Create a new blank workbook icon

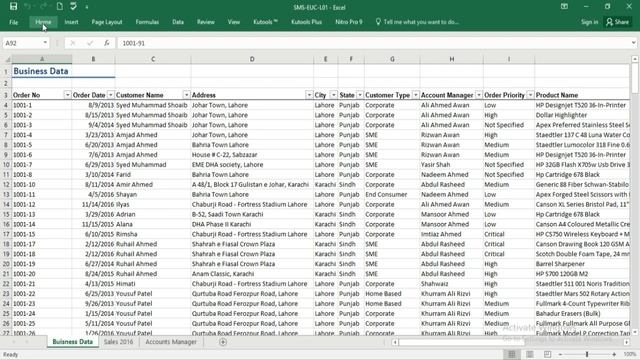coord(60,7)
